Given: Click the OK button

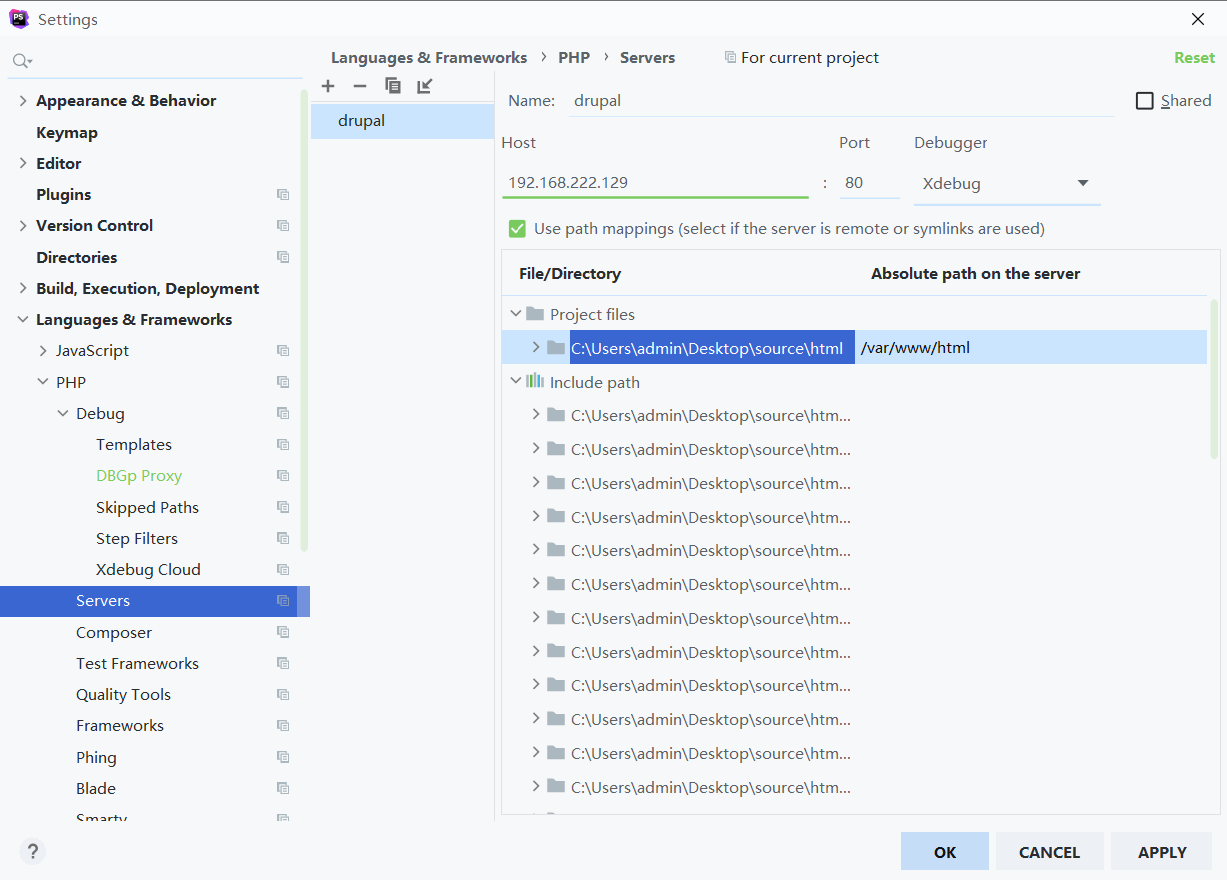Looking at the screenshot, I should 945,852.
